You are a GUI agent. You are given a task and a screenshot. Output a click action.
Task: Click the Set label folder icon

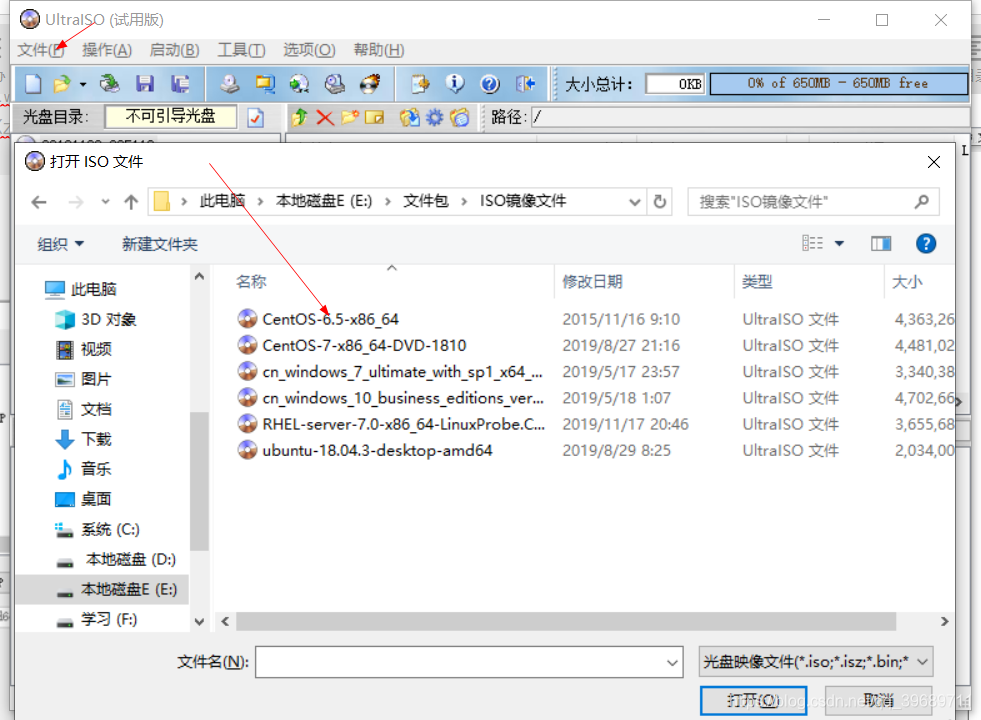pos(460,117)
